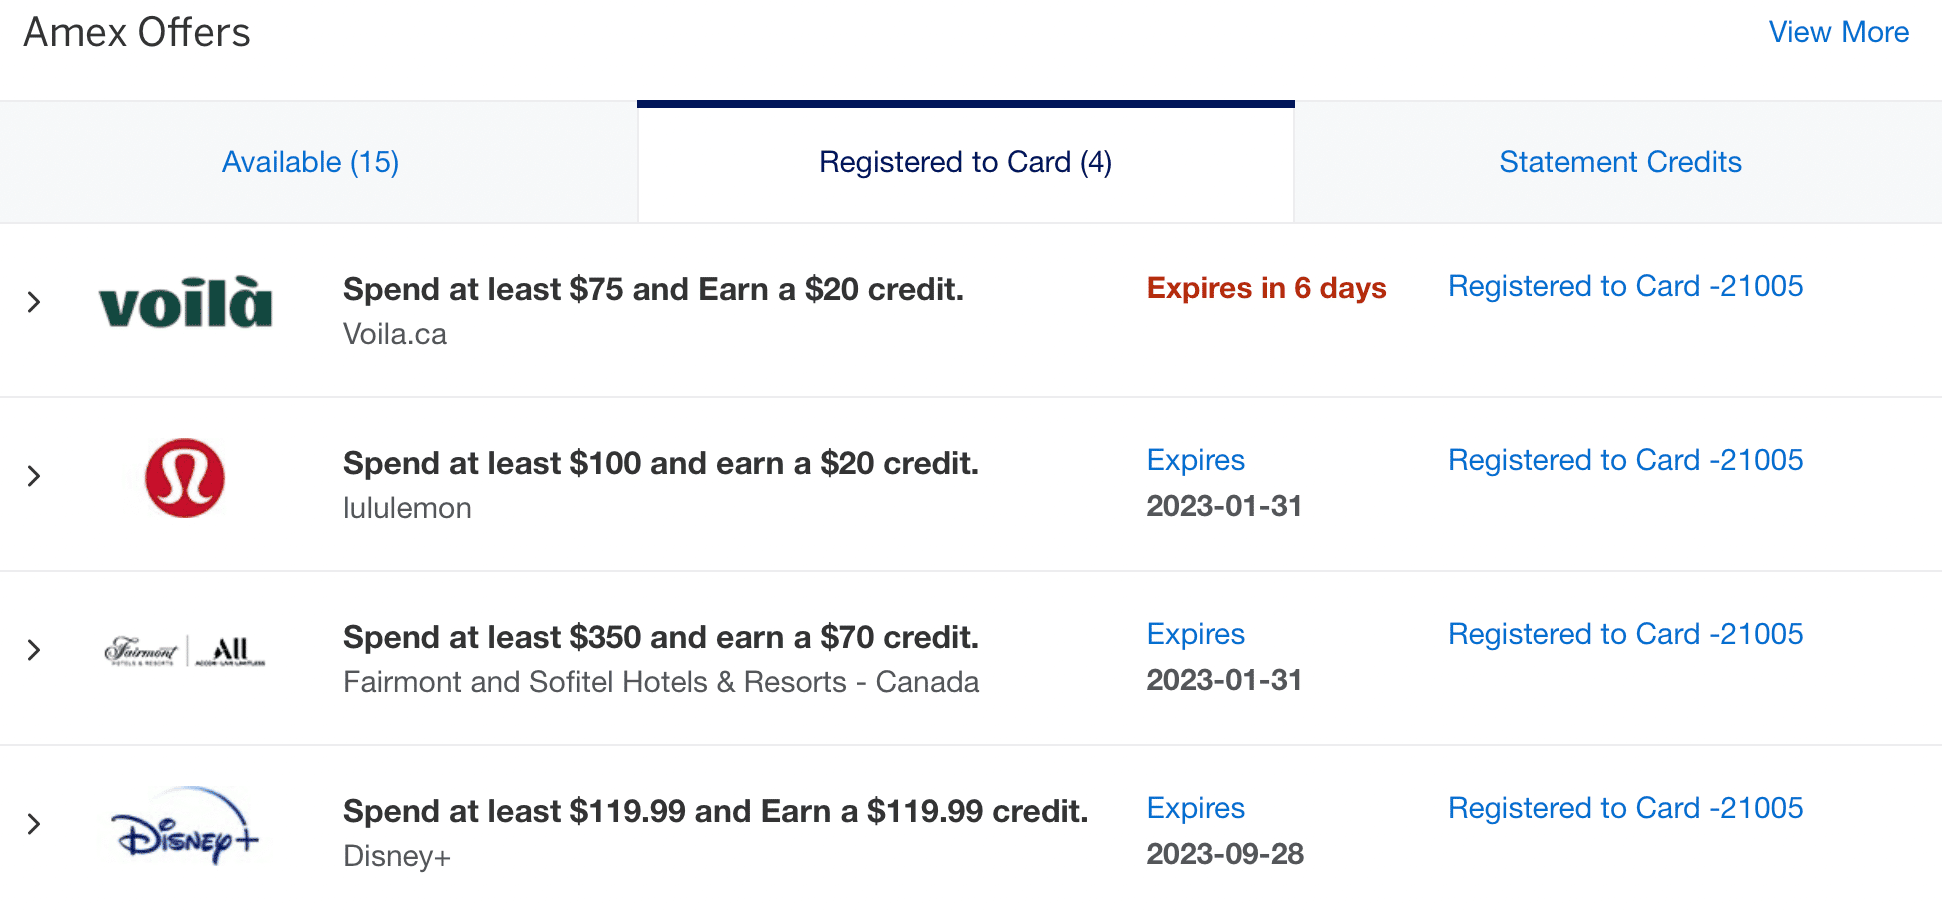
Task: Select the Registered to Card (4) tab
Action: pos(965,162)
